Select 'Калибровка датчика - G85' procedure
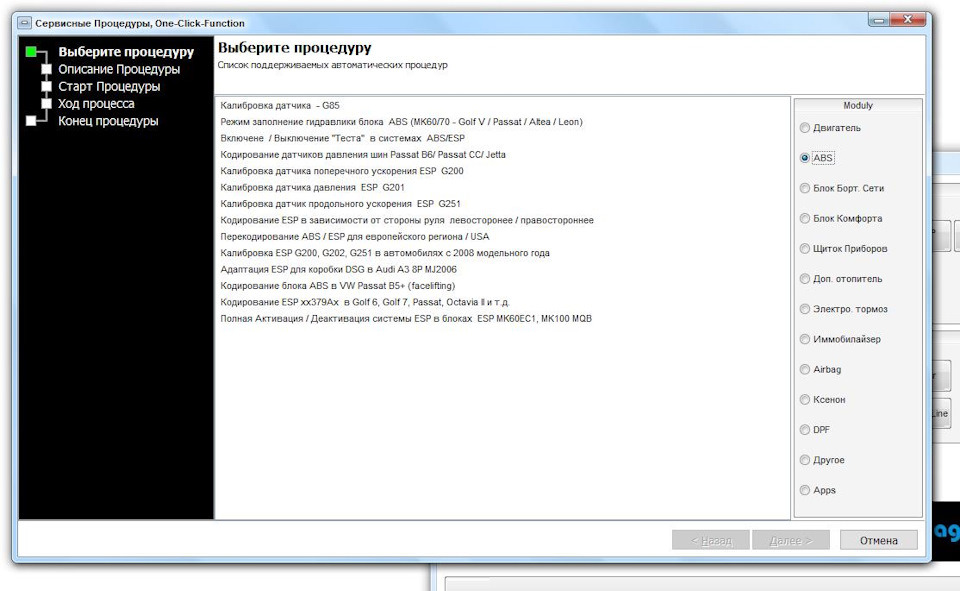Screen dimensions: 960x591 coord(280,105)
